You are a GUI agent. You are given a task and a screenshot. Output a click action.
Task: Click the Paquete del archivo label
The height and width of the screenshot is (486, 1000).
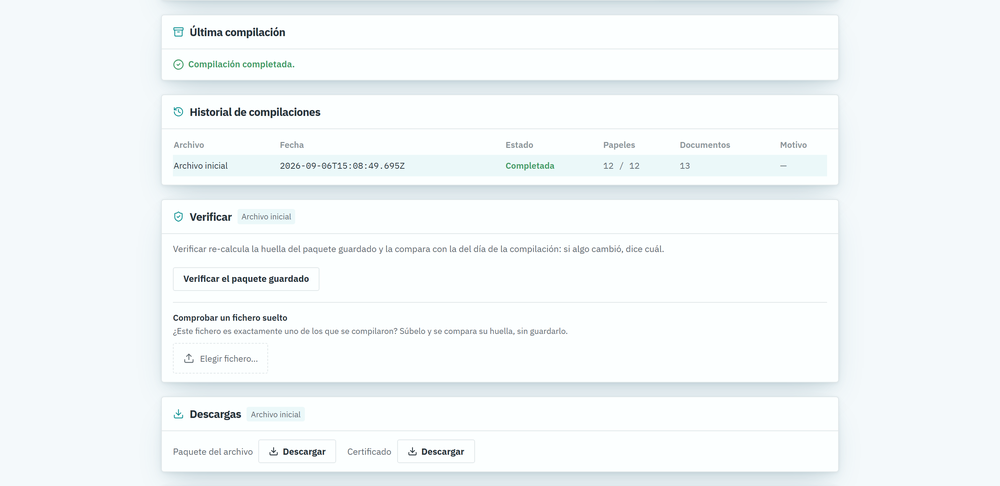[213, 452]
